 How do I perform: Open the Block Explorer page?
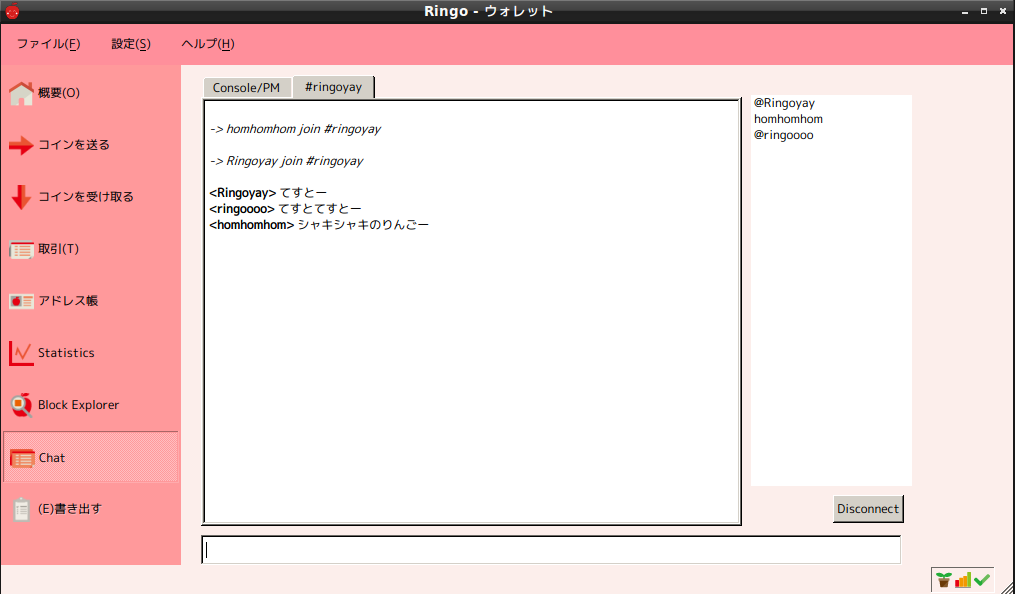point(91,405)
